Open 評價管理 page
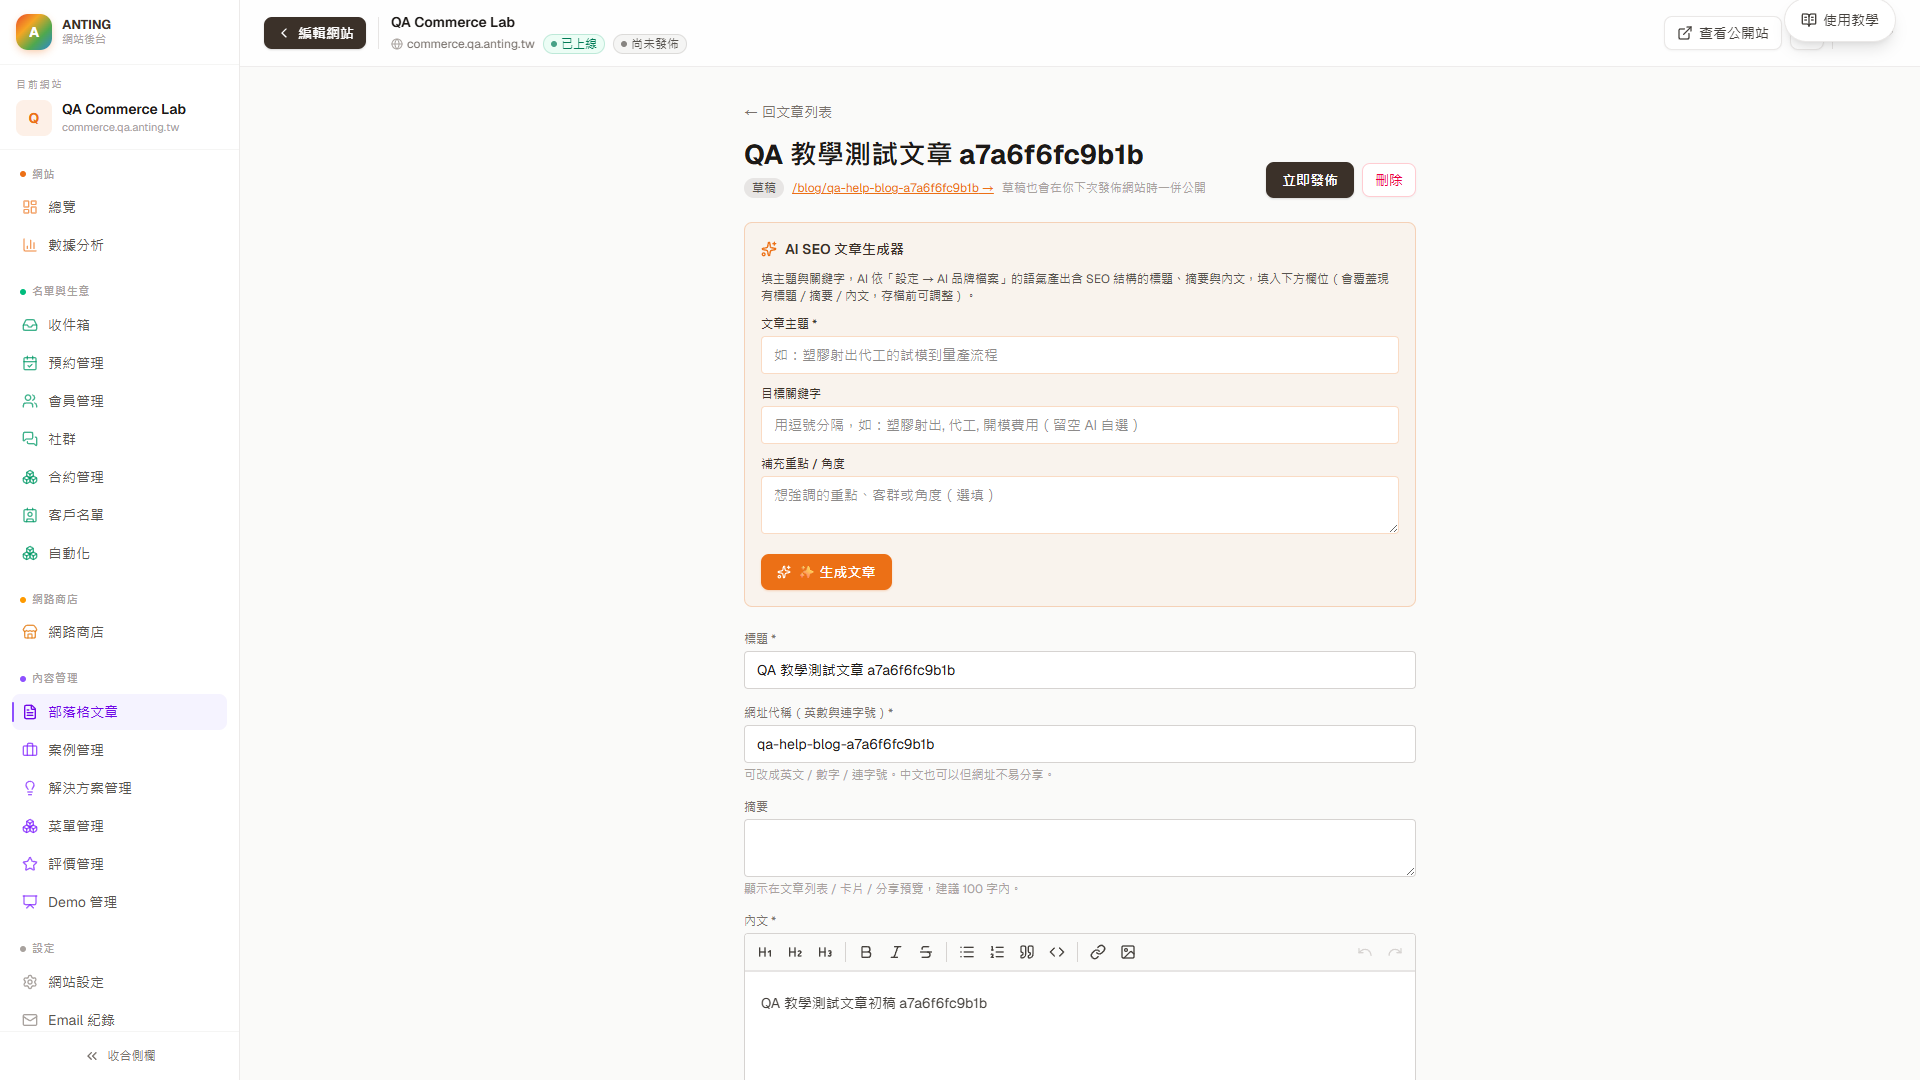This screenshot has width=1920, height=1080. (120, 864)
